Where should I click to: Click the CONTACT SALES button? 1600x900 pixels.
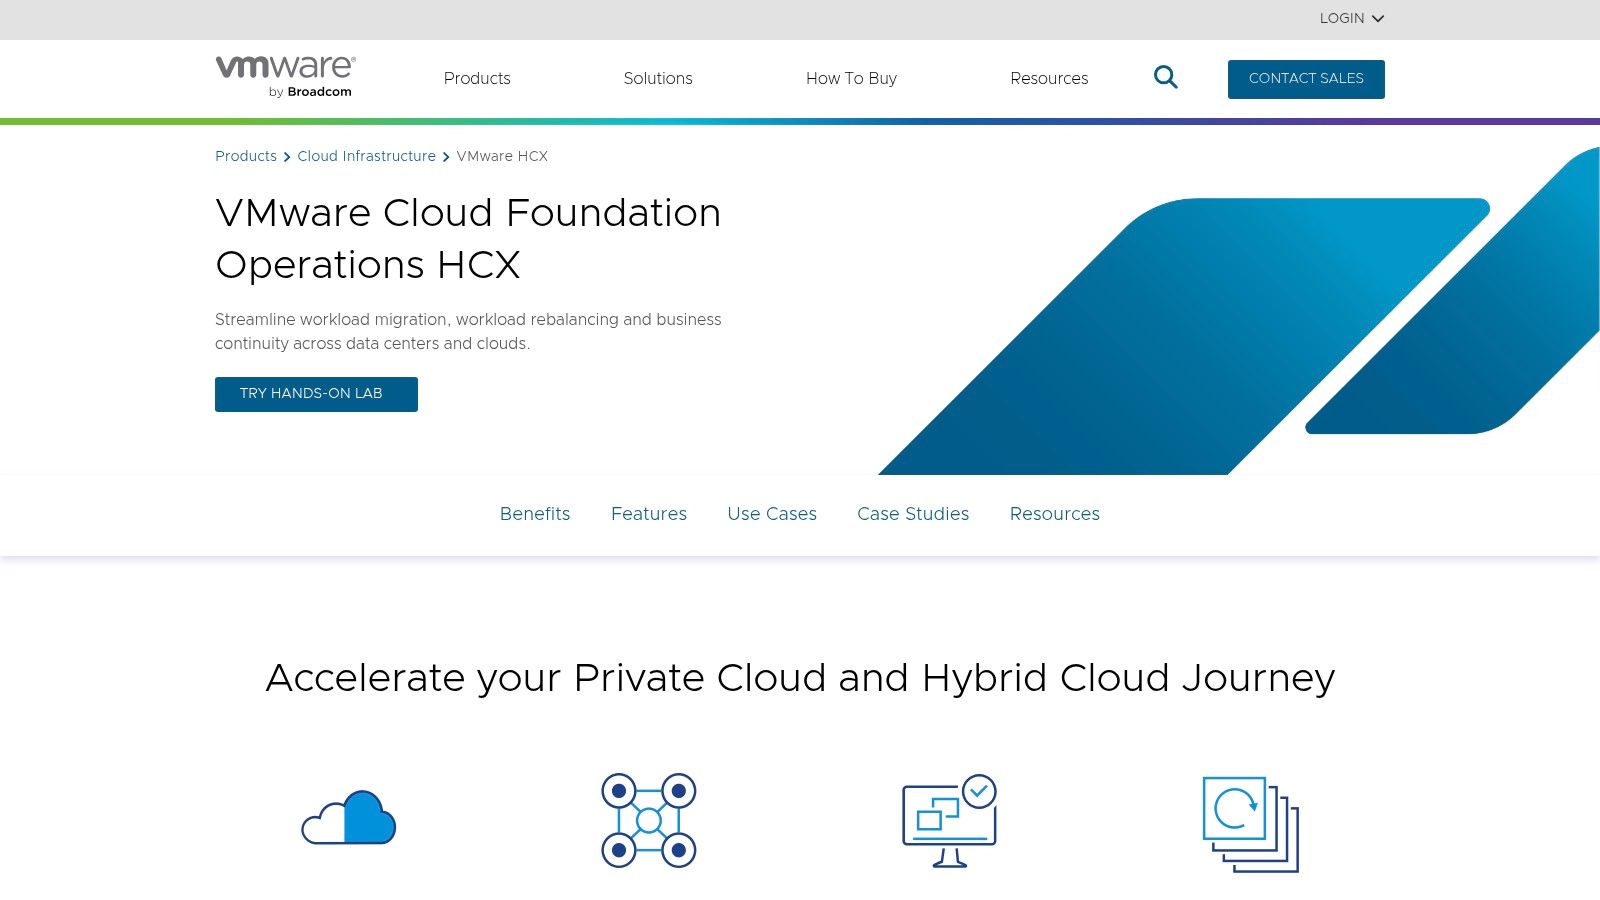[x=1306, y=79]
